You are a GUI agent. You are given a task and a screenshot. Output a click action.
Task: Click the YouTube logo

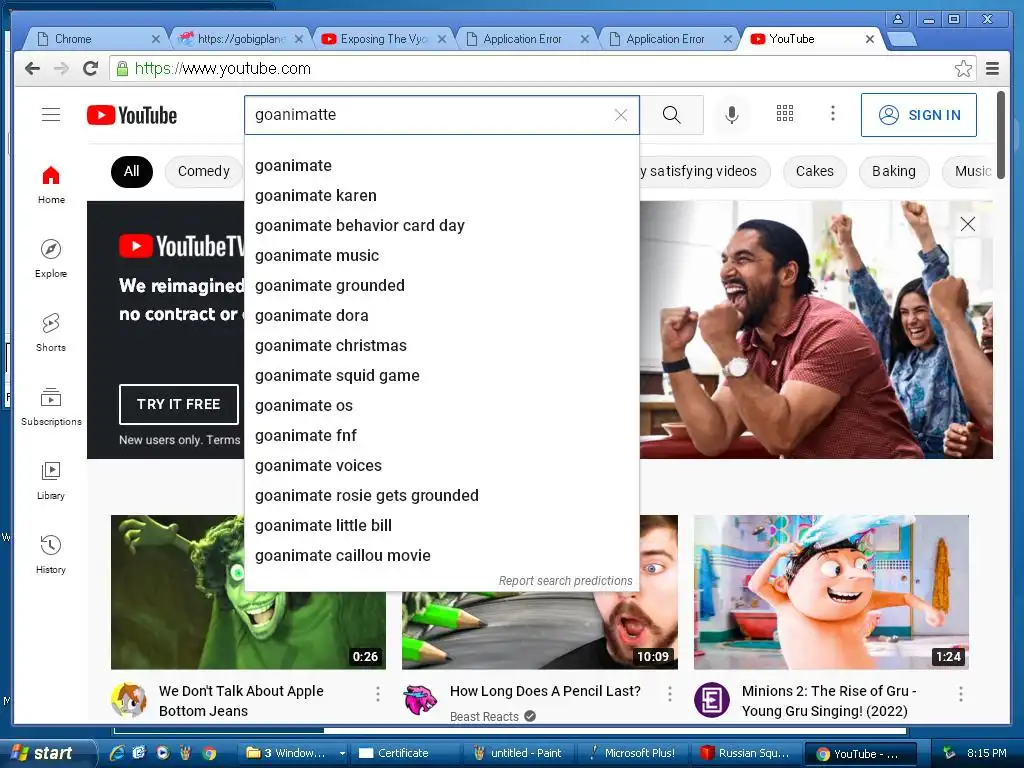pyautogui.click(x=132, y=115)
